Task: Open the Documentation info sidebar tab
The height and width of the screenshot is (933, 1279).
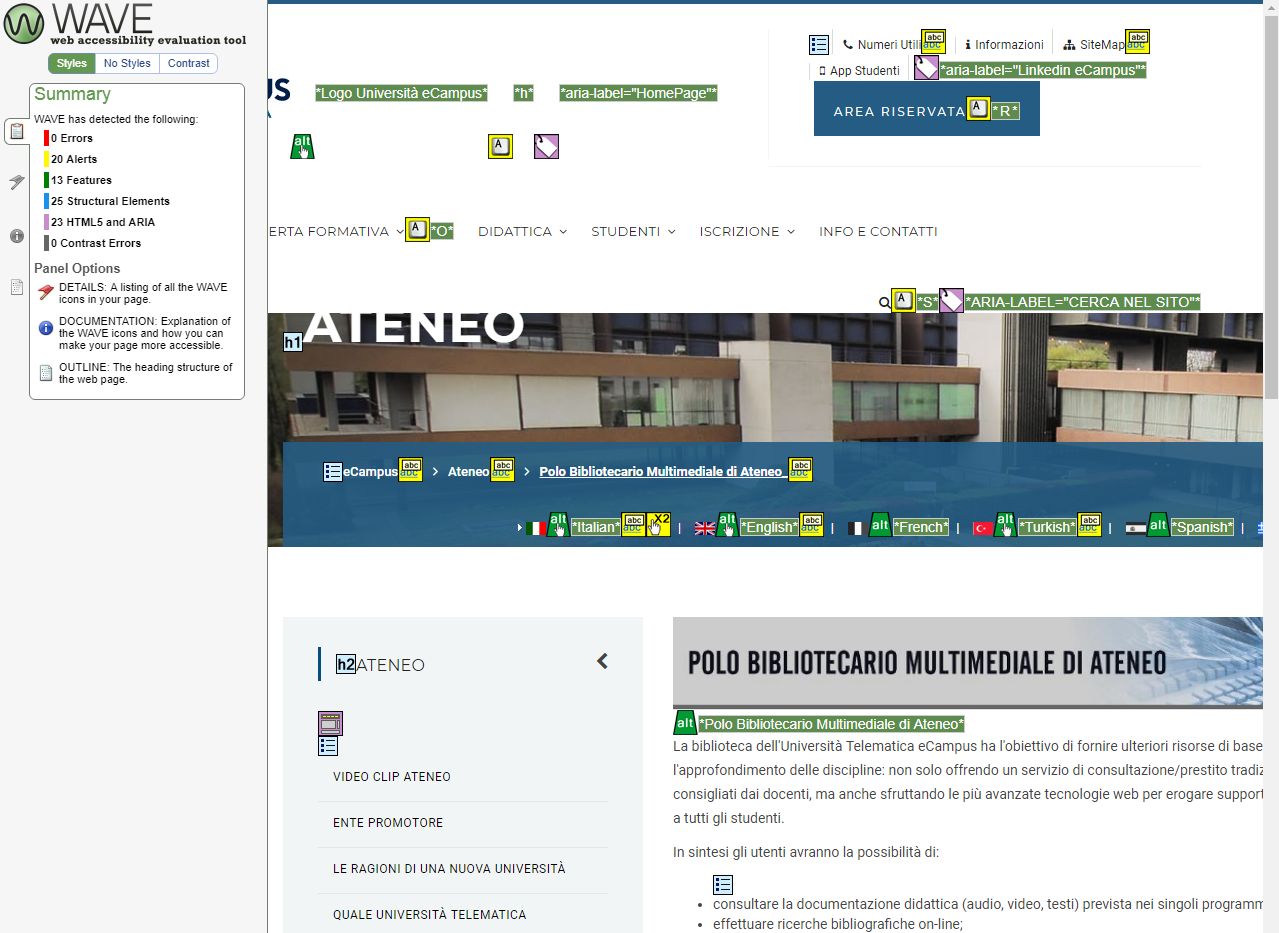Action: coord(17,236)
